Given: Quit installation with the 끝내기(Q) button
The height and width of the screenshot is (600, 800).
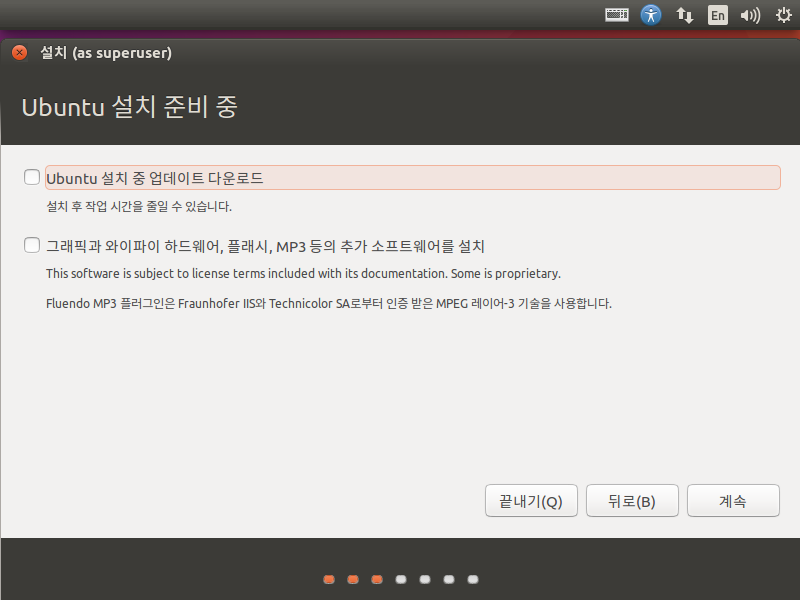Looking at the screenshot, I should [531, 500].
